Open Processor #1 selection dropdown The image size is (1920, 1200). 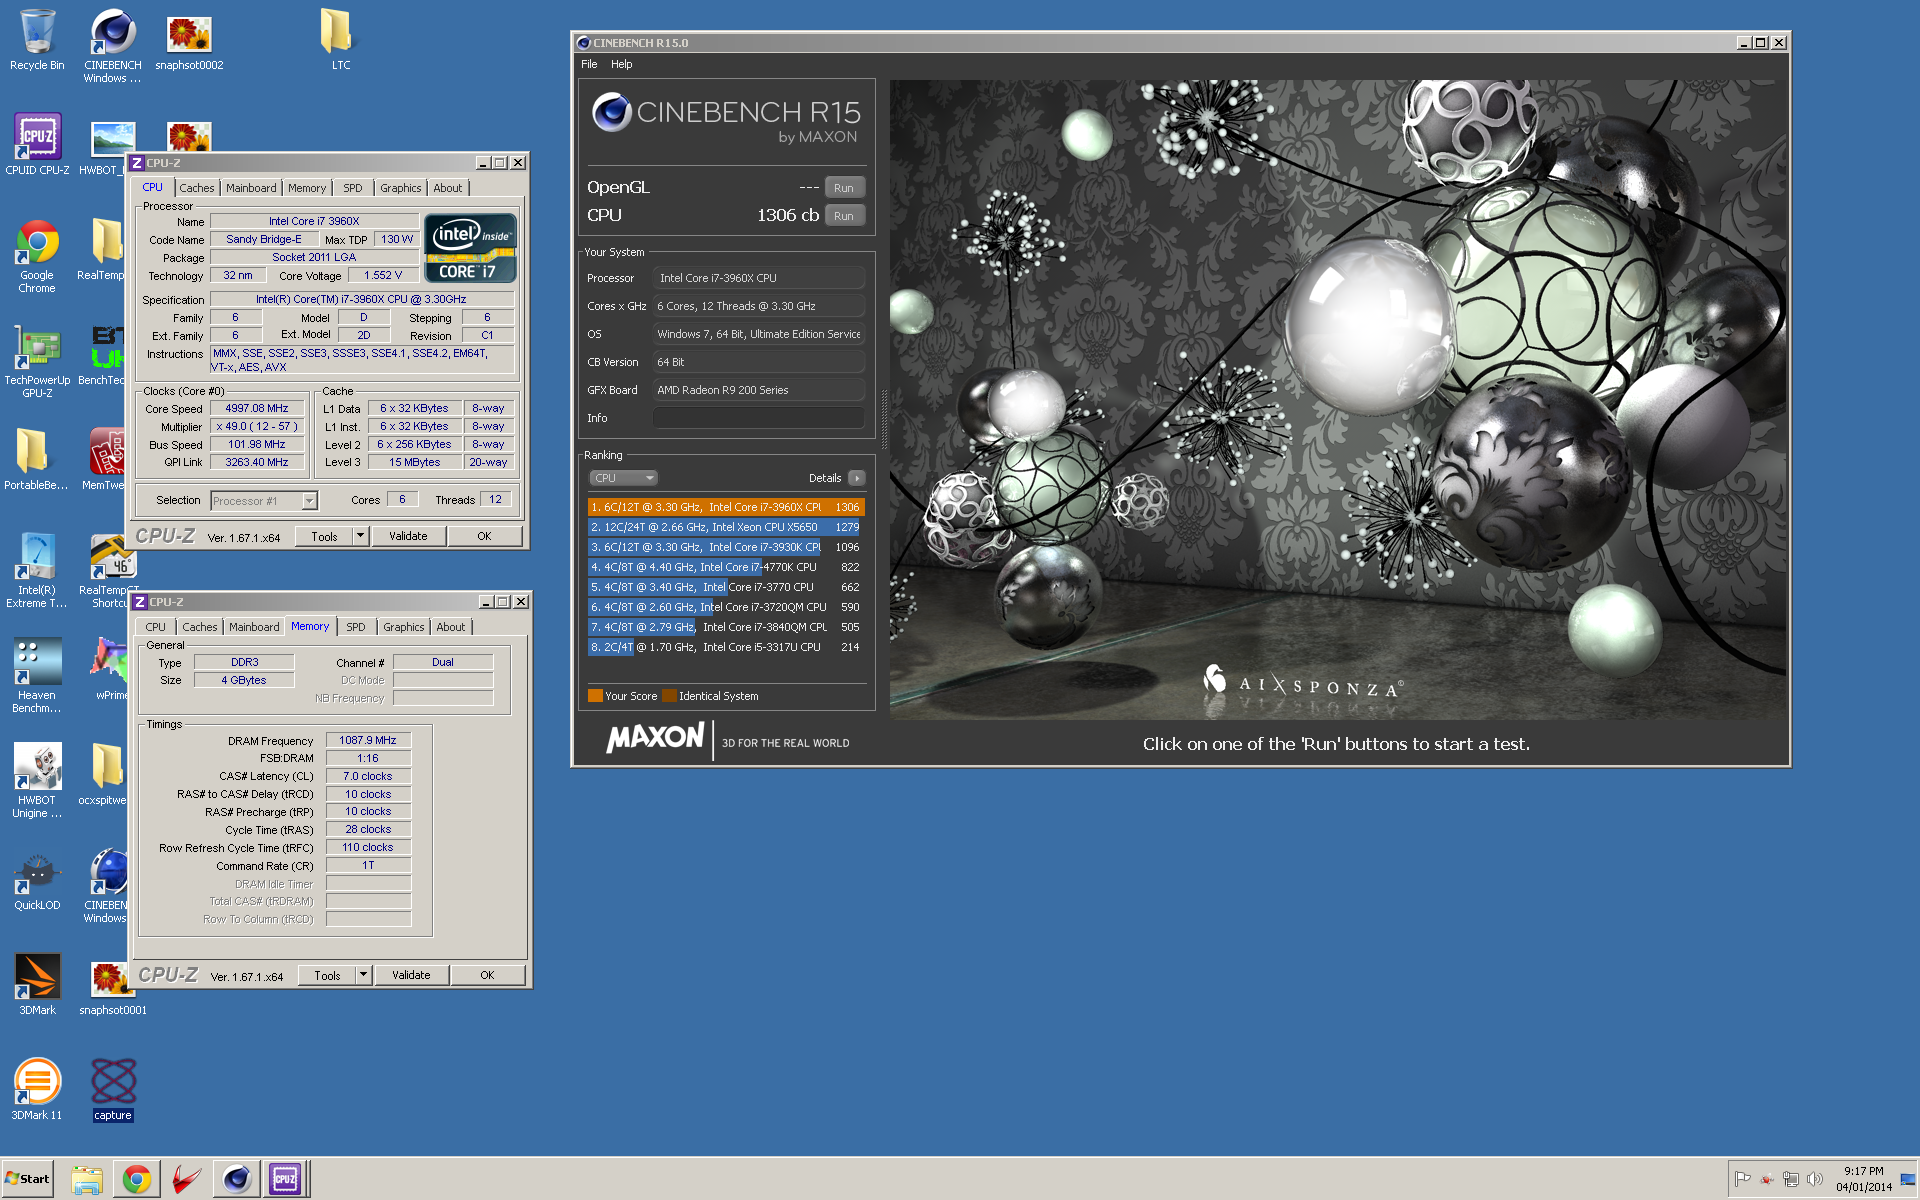point(264,501)
